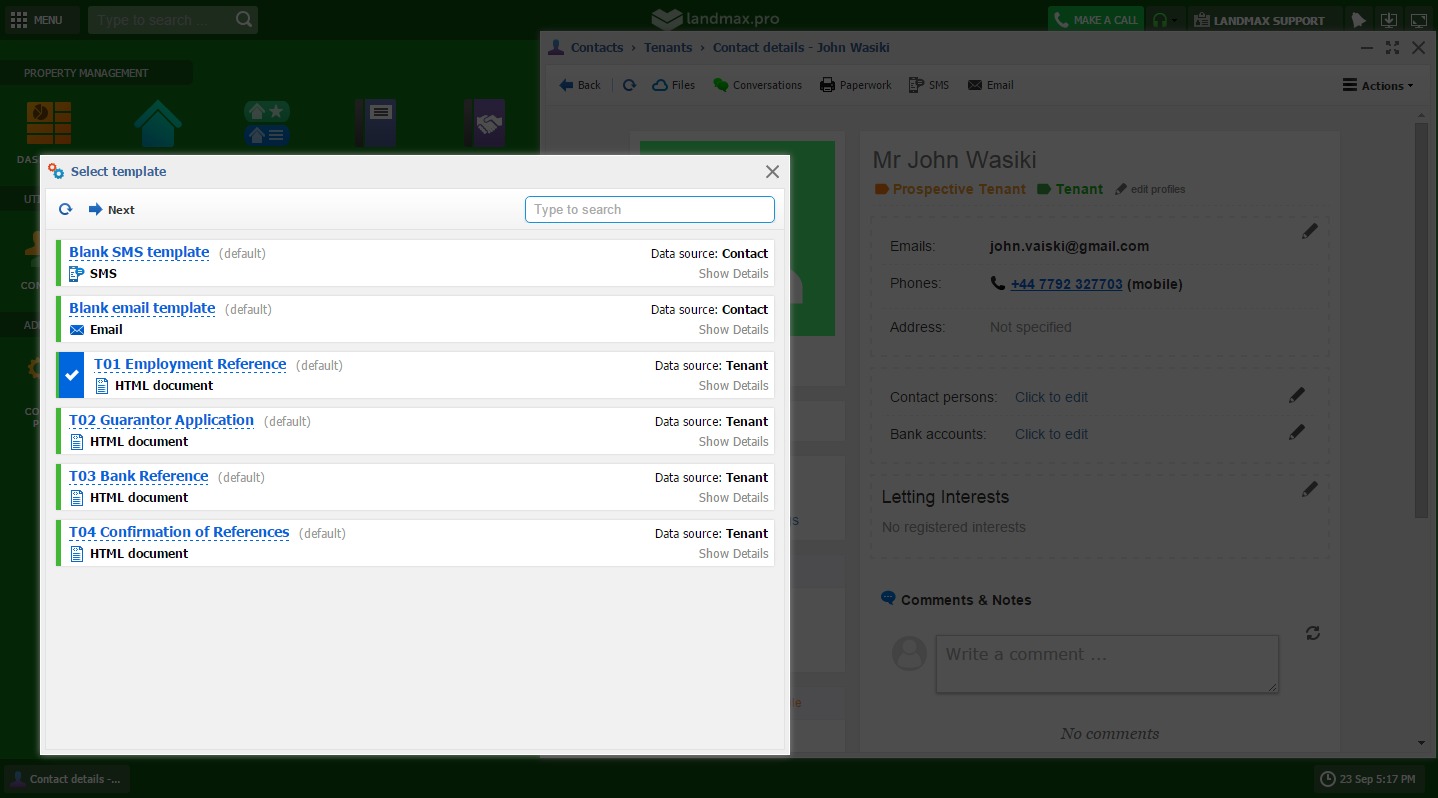The image size is (1438, 798).
Task: Open the Conversations toolbar item
Action: 757,86
